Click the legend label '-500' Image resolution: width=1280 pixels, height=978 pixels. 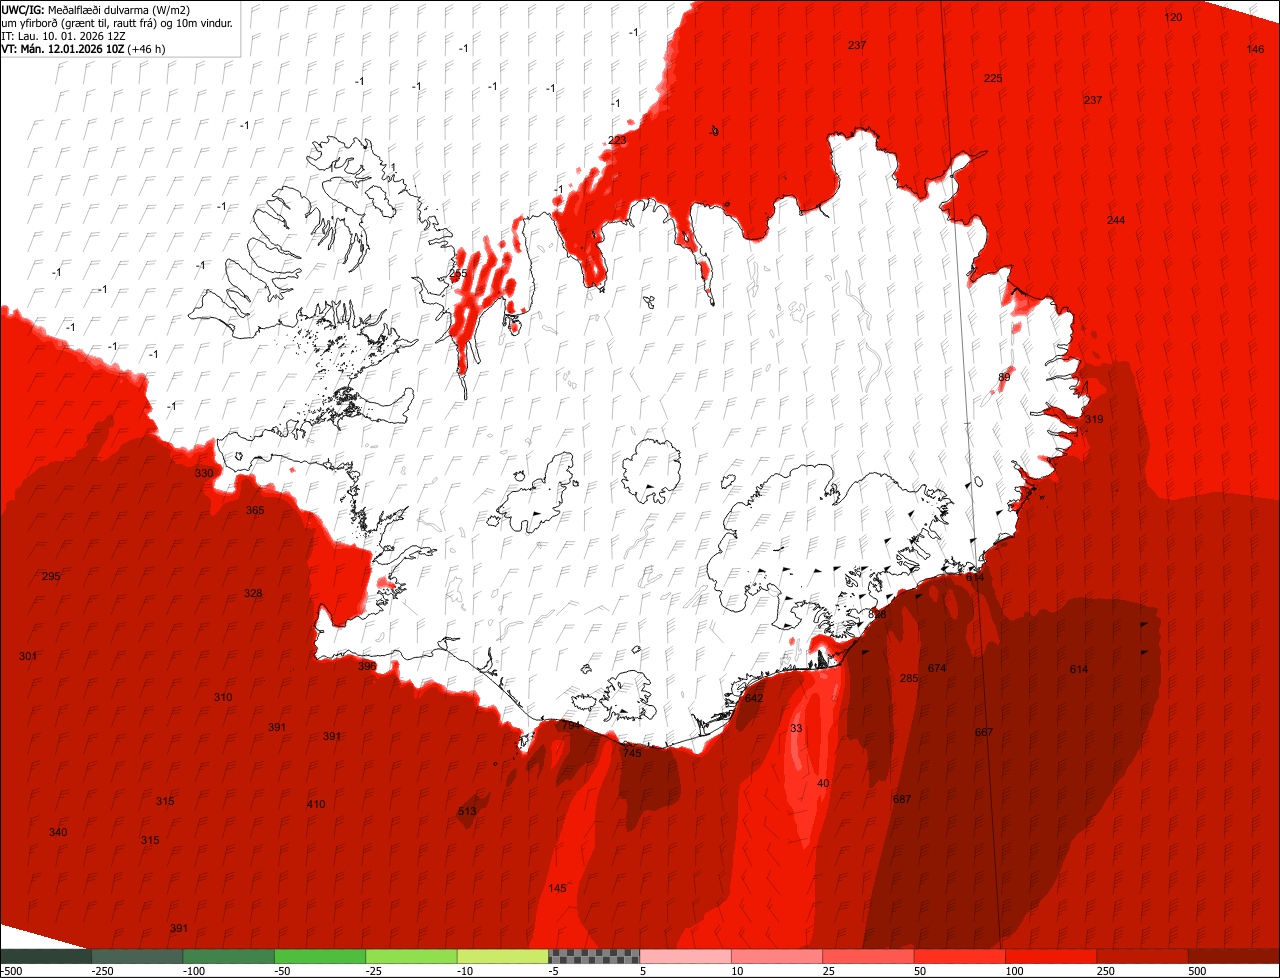[x=11, y=971]
